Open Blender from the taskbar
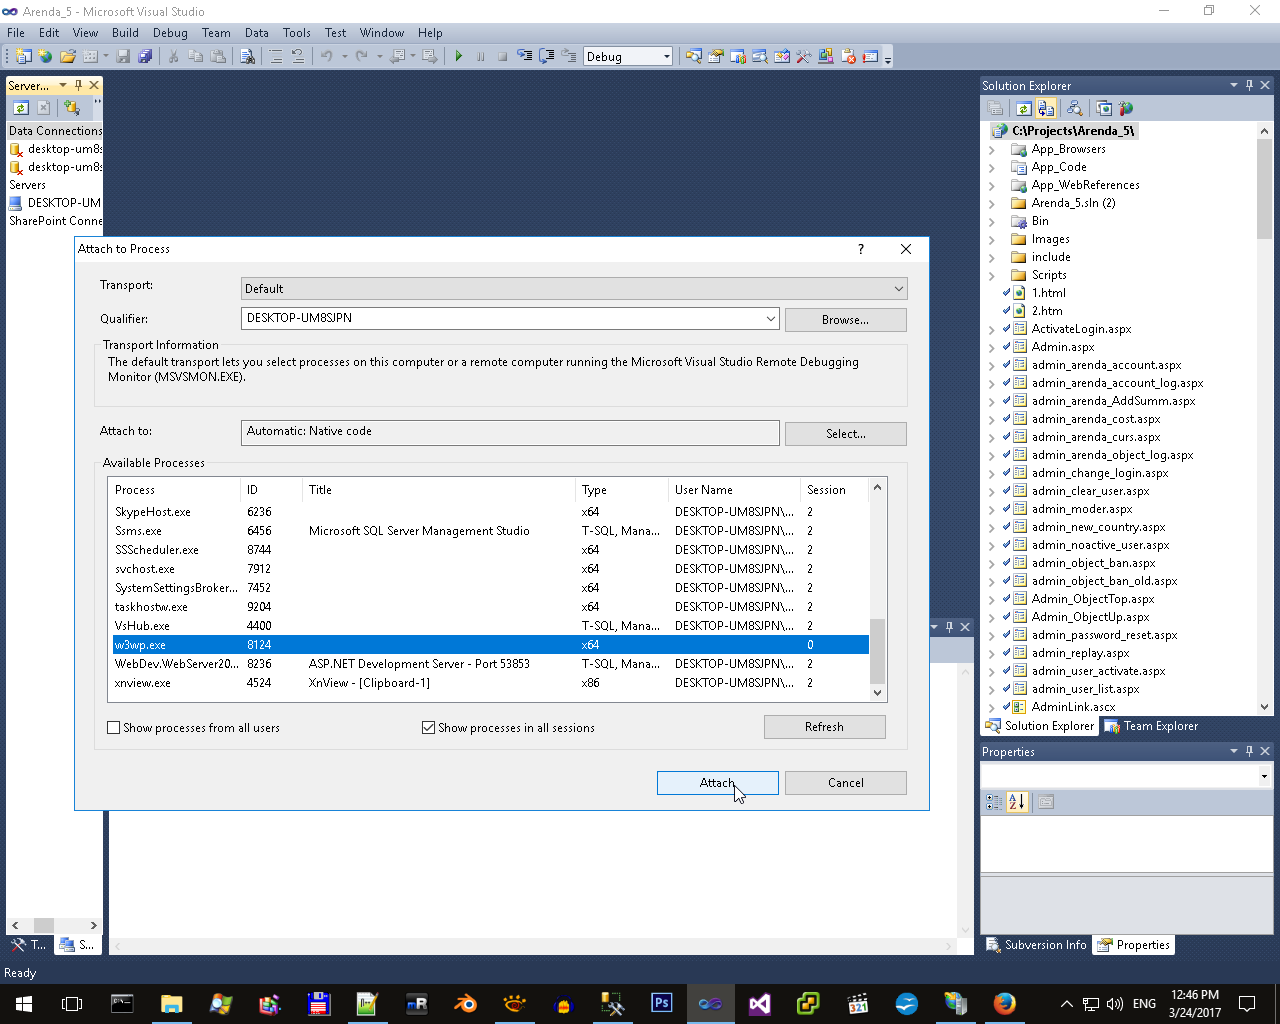 (x=465, y=1003)
